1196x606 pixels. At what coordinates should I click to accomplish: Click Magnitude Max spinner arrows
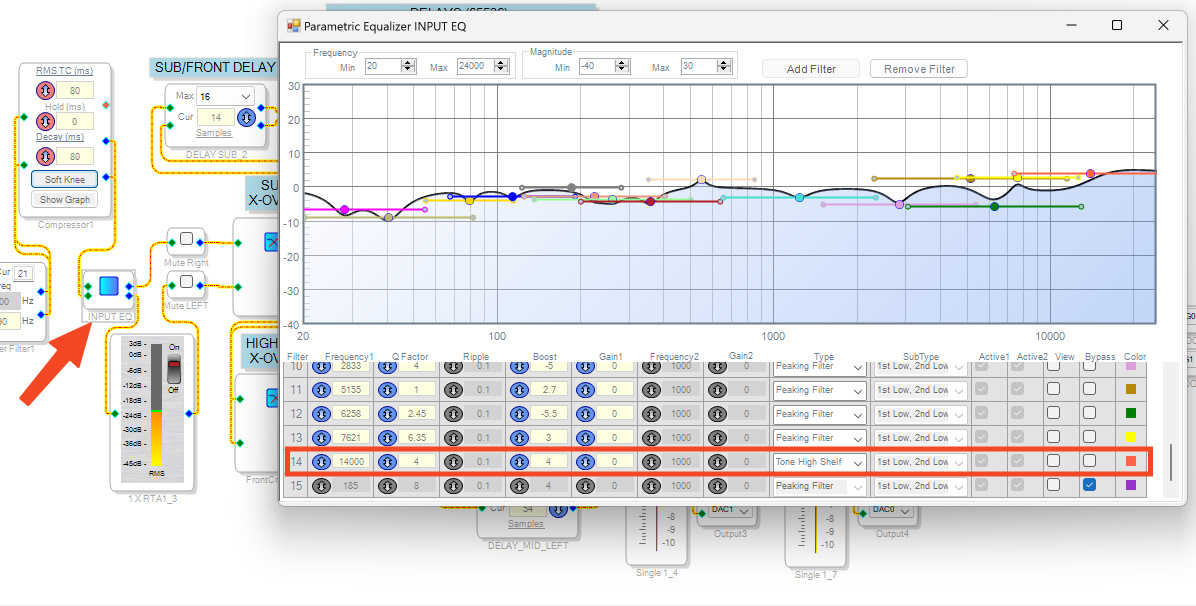point(725,66)
